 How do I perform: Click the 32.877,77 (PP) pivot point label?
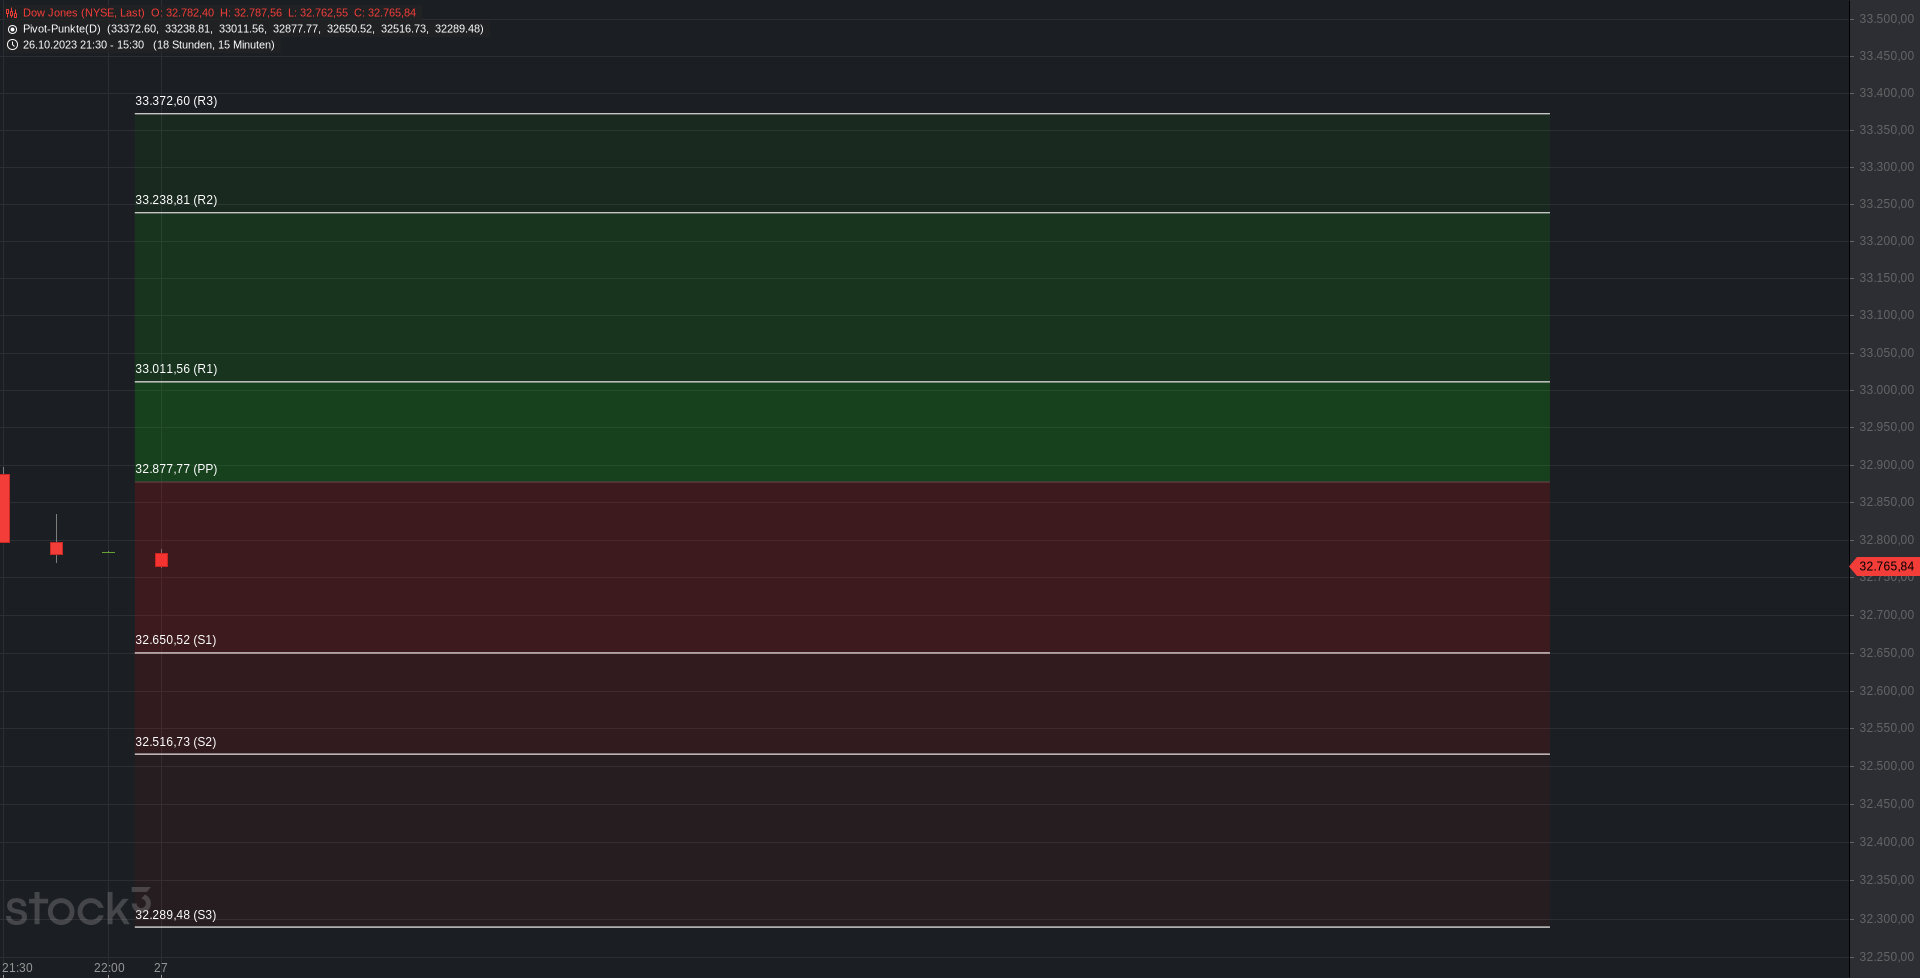click(176, 469)
